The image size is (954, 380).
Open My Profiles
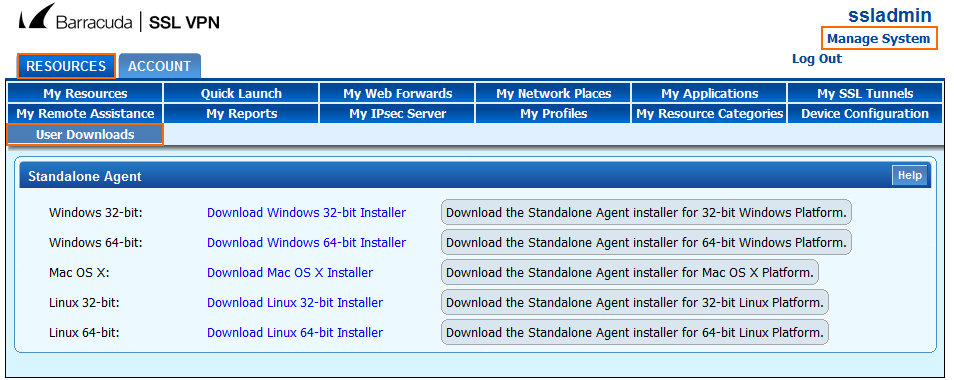click(x=554, y=114)
